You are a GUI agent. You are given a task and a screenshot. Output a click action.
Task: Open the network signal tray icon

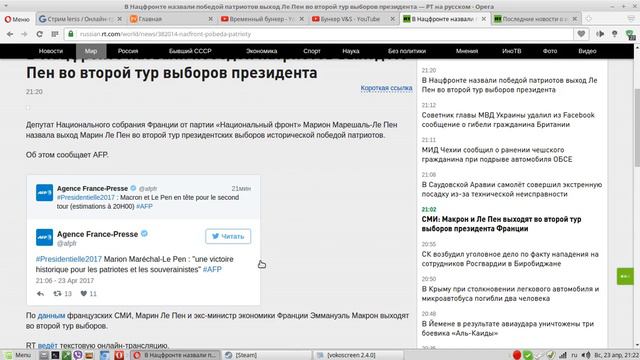563,355
